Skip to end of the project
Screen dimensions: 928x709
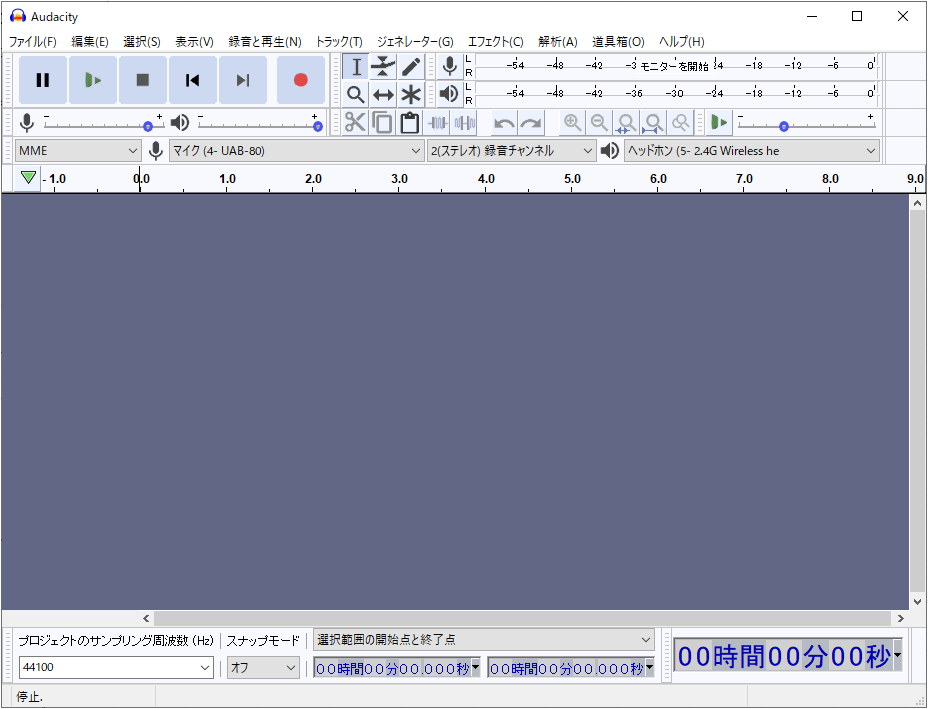tap(243, 80)
